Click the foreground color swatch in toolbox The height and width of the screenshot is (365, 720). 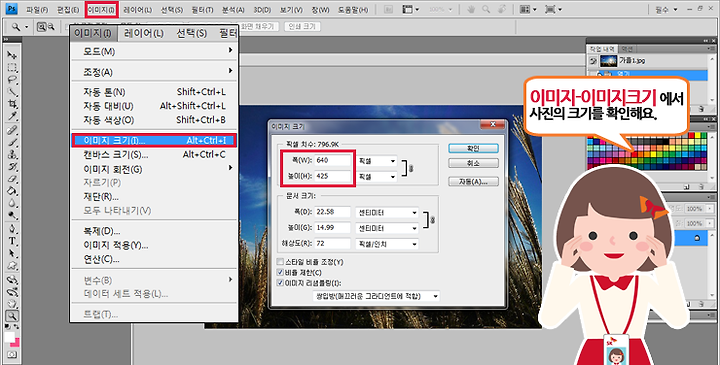coord(9,337)
